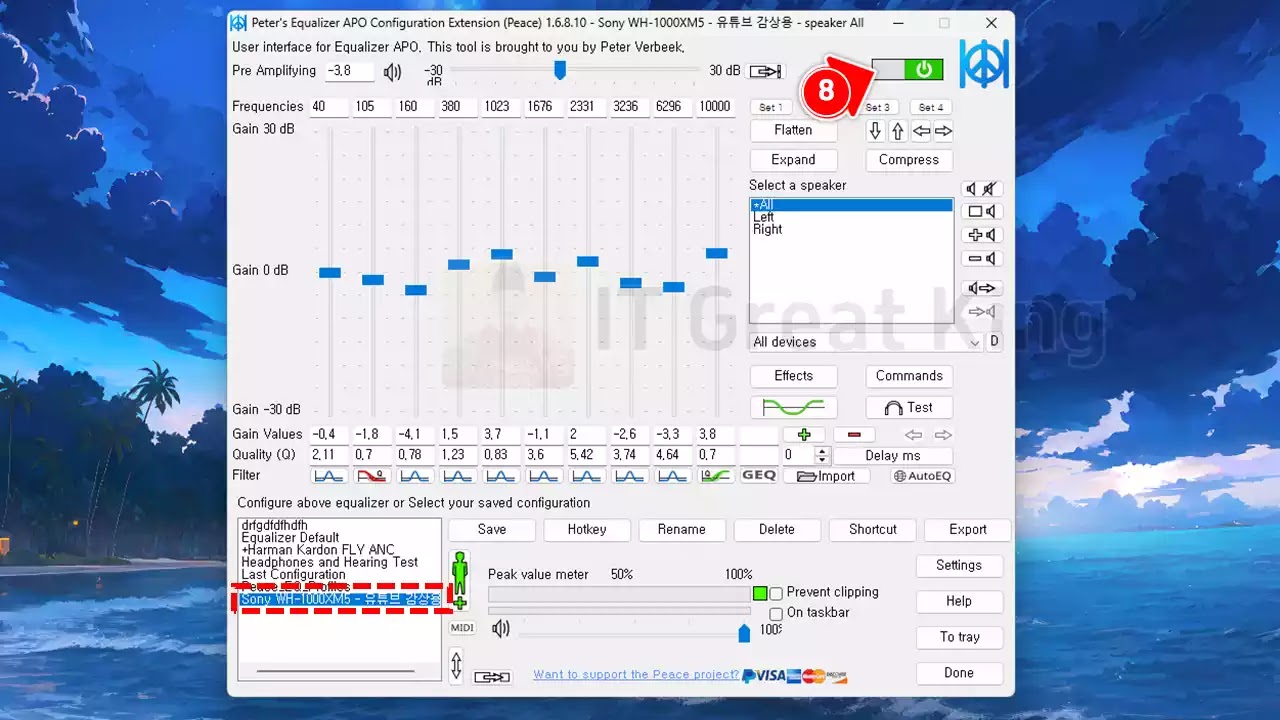Click the arrow-into-bracket icon at the bottom
Image resolution: width=1280 pixels, height=720 pixels.
coord(491,677)
